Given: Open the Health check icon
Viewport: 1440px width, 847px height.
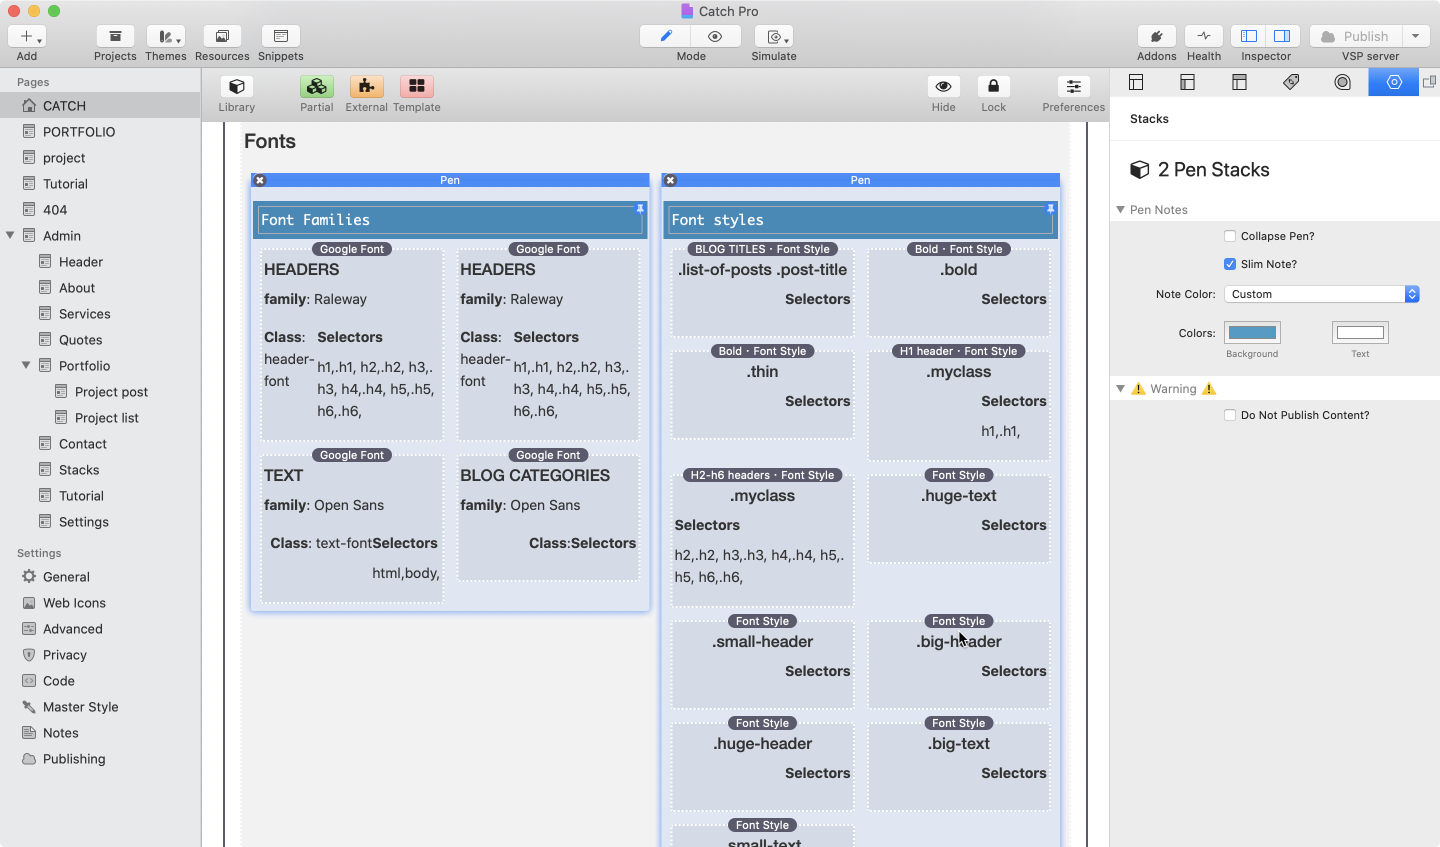Looking at the screenshot, I should coord(1203,37).
